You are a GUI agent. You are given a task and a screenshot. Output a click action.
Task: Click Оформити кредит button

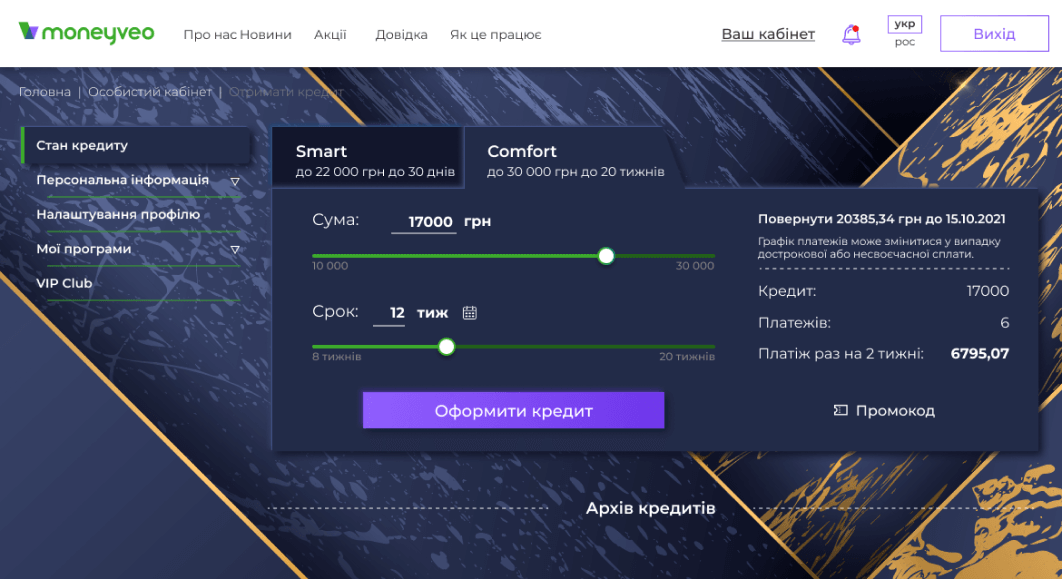(x=513, y=410)
